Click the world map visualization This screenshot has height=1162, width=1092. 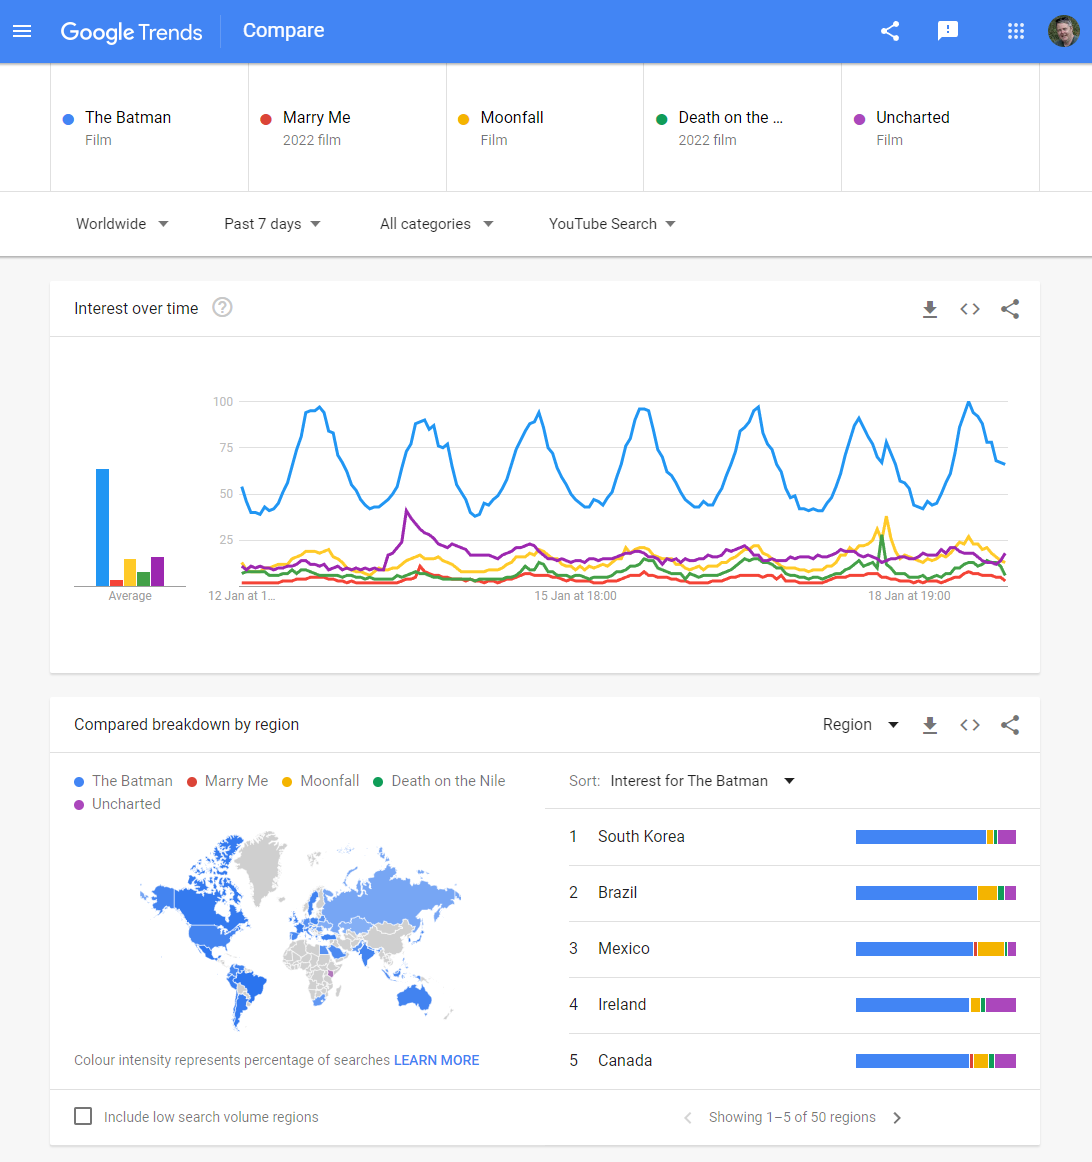tap(300, 930)
